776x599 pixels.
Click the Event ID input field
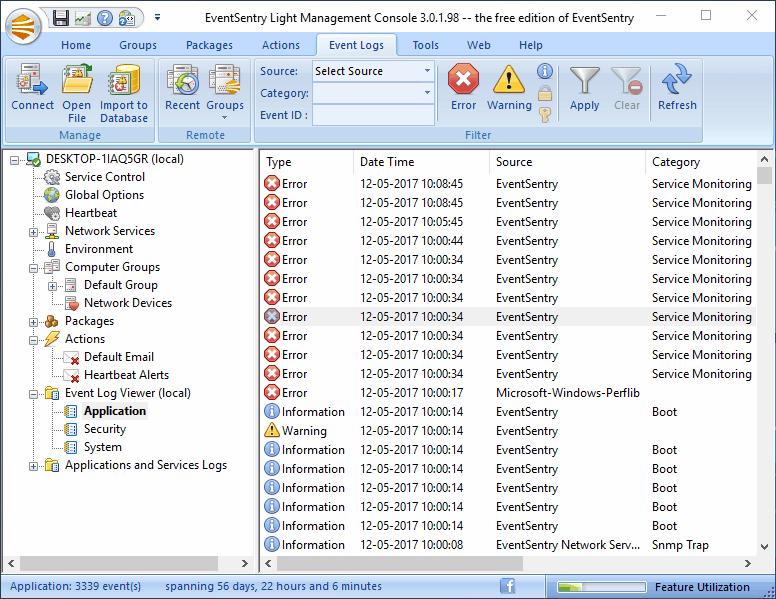373,115
